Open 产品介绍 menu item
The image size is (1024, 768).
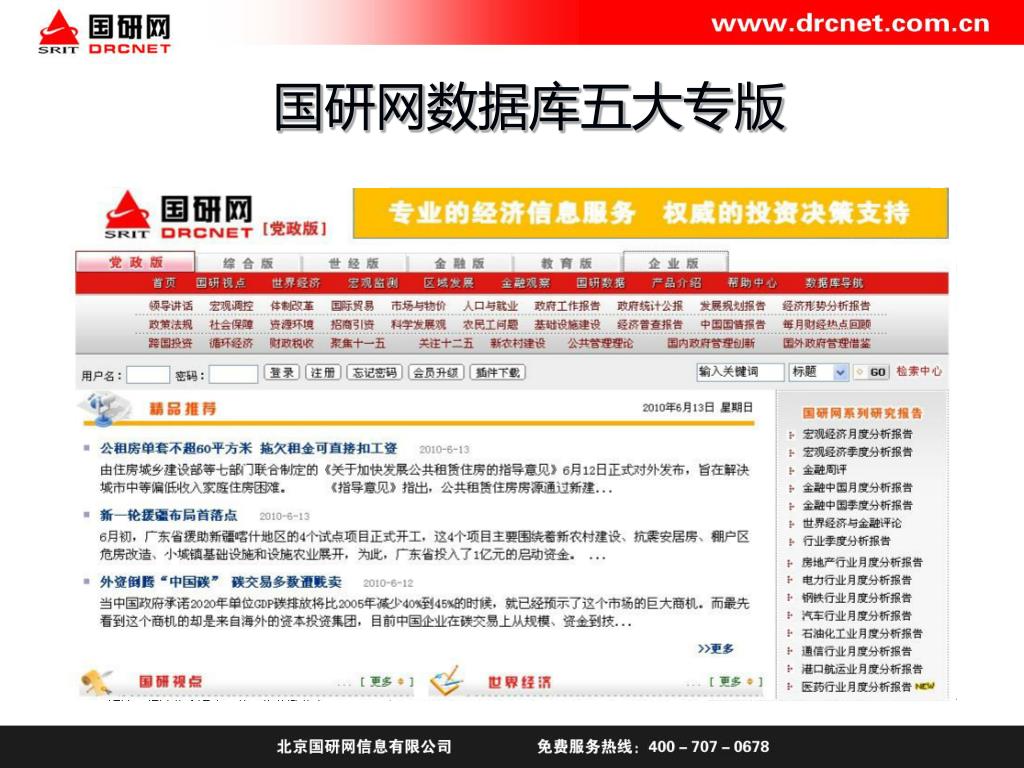677,283
